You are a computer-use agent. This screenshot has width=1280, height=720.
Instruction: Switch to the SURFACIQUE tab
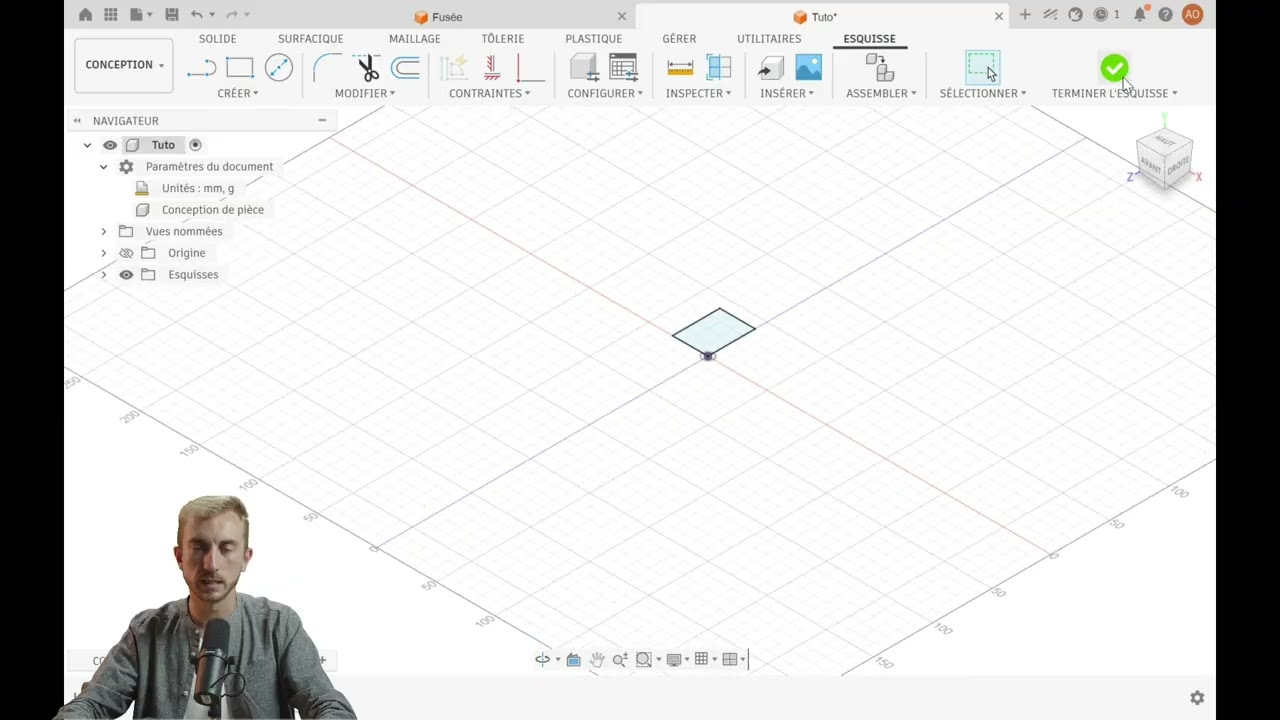pyautogui.click(x=310, y=39)
